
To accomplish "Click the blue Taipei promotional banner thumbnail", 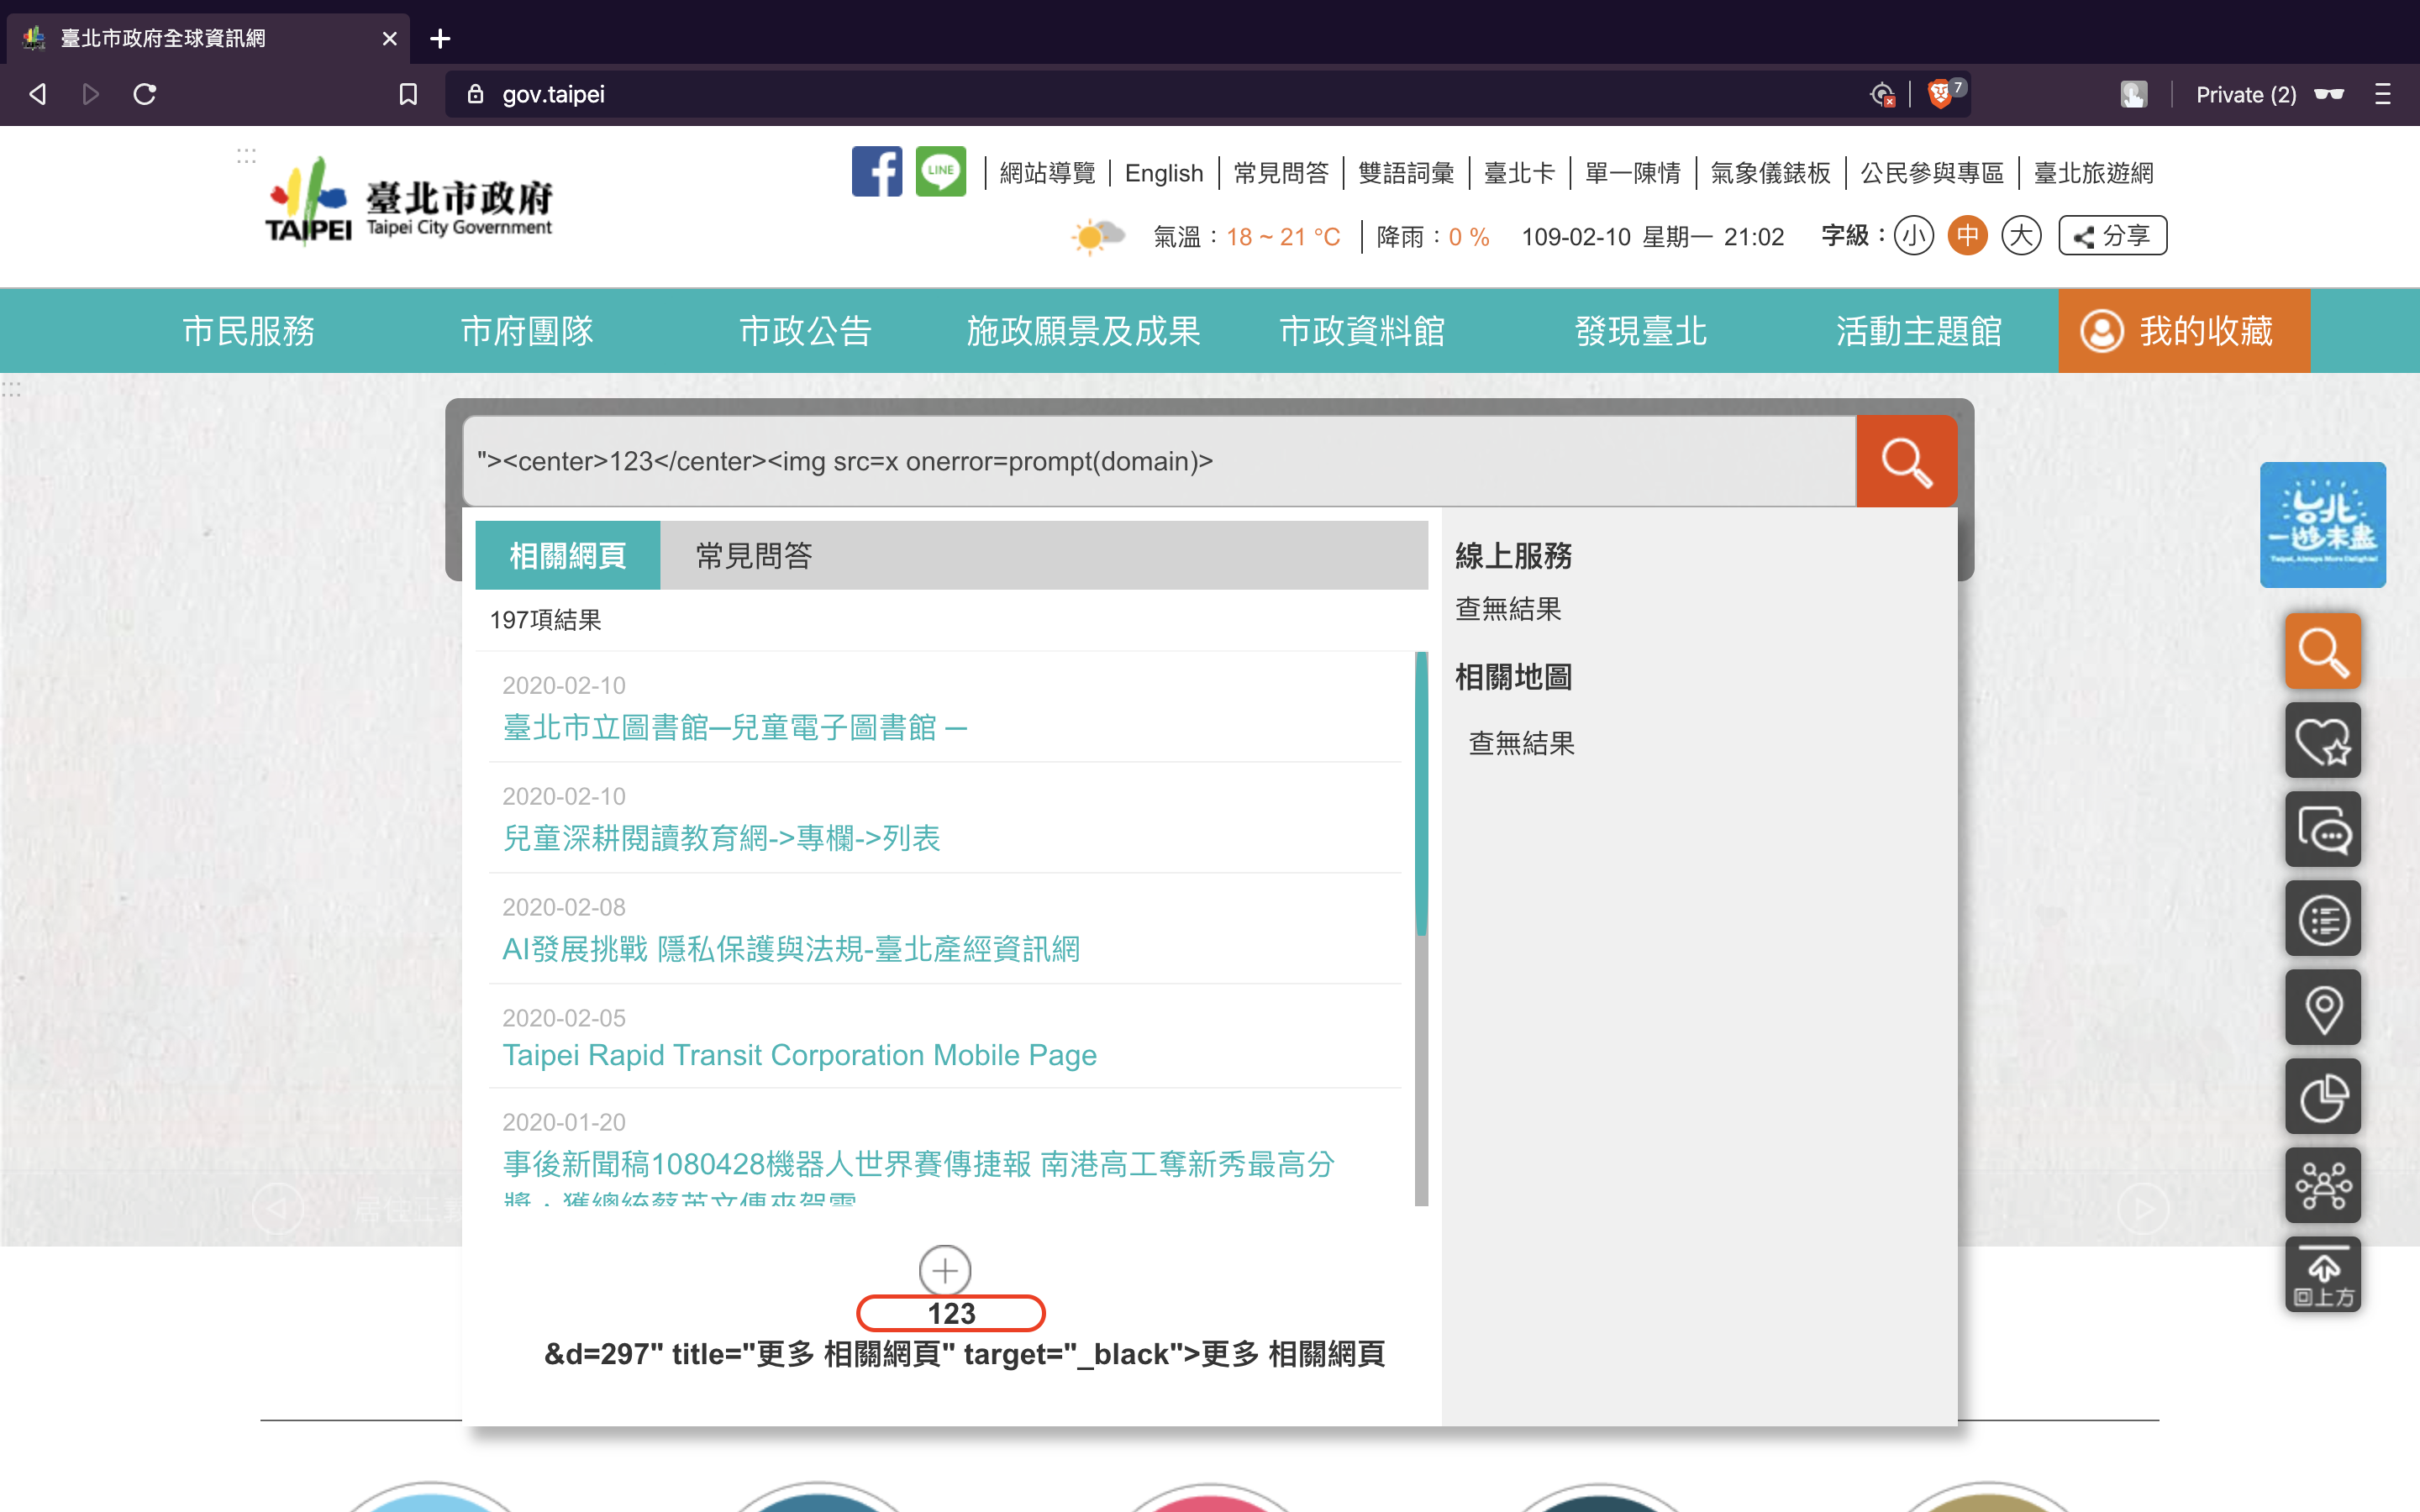I will 2322,524.
